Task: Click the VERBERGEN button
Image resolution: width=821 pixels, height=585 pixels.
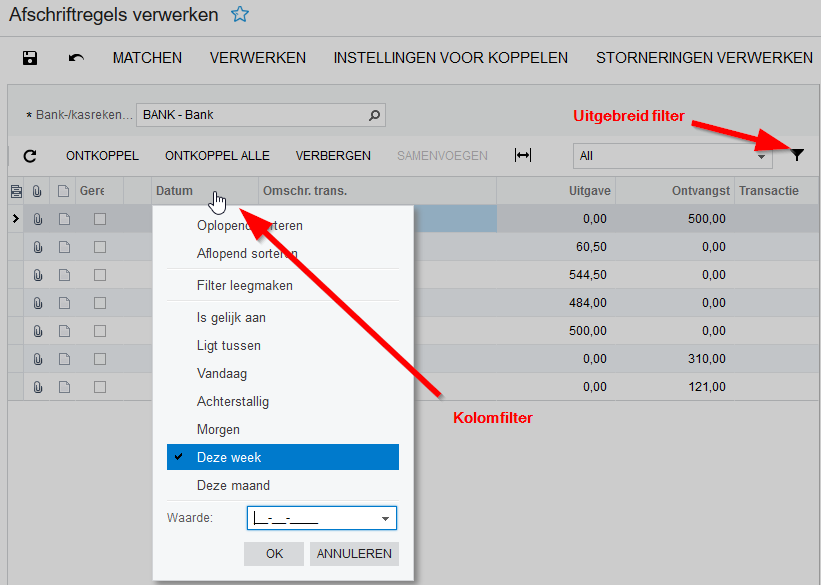Action: click(333, 156)
